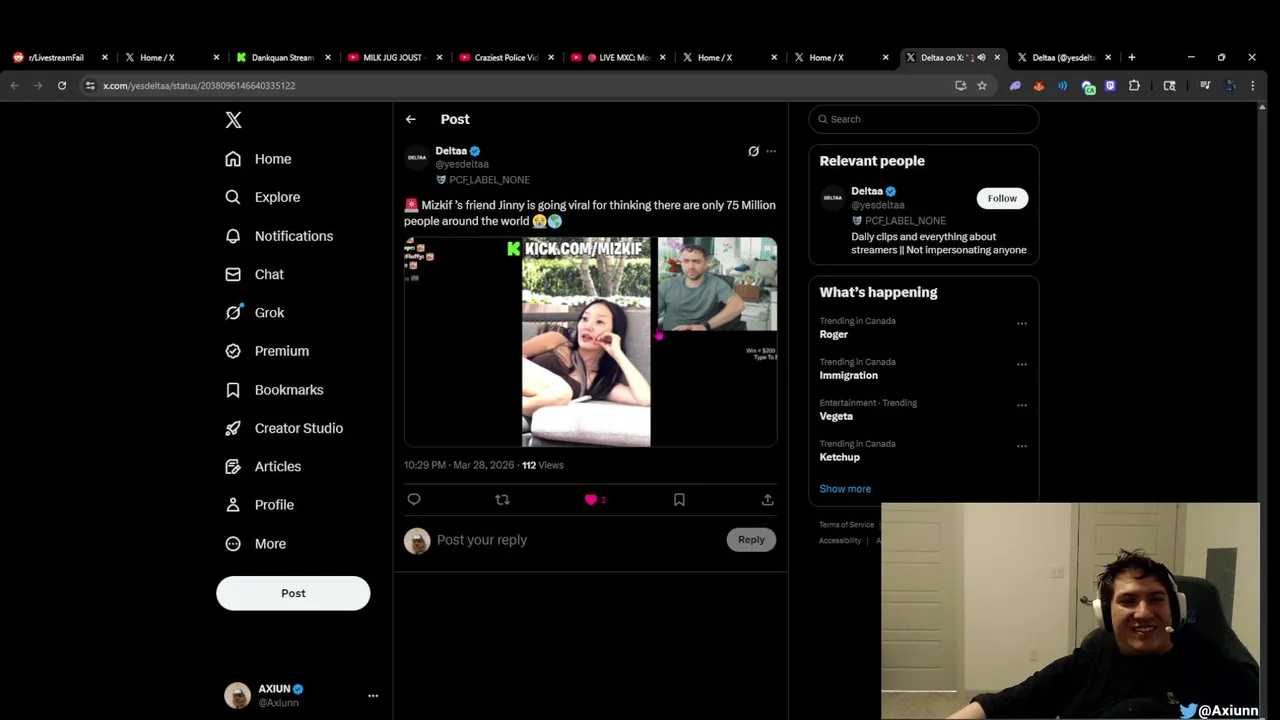Reload the page with the refresh icon
This screenshot has width=1280, height=720.
(62, 86)
